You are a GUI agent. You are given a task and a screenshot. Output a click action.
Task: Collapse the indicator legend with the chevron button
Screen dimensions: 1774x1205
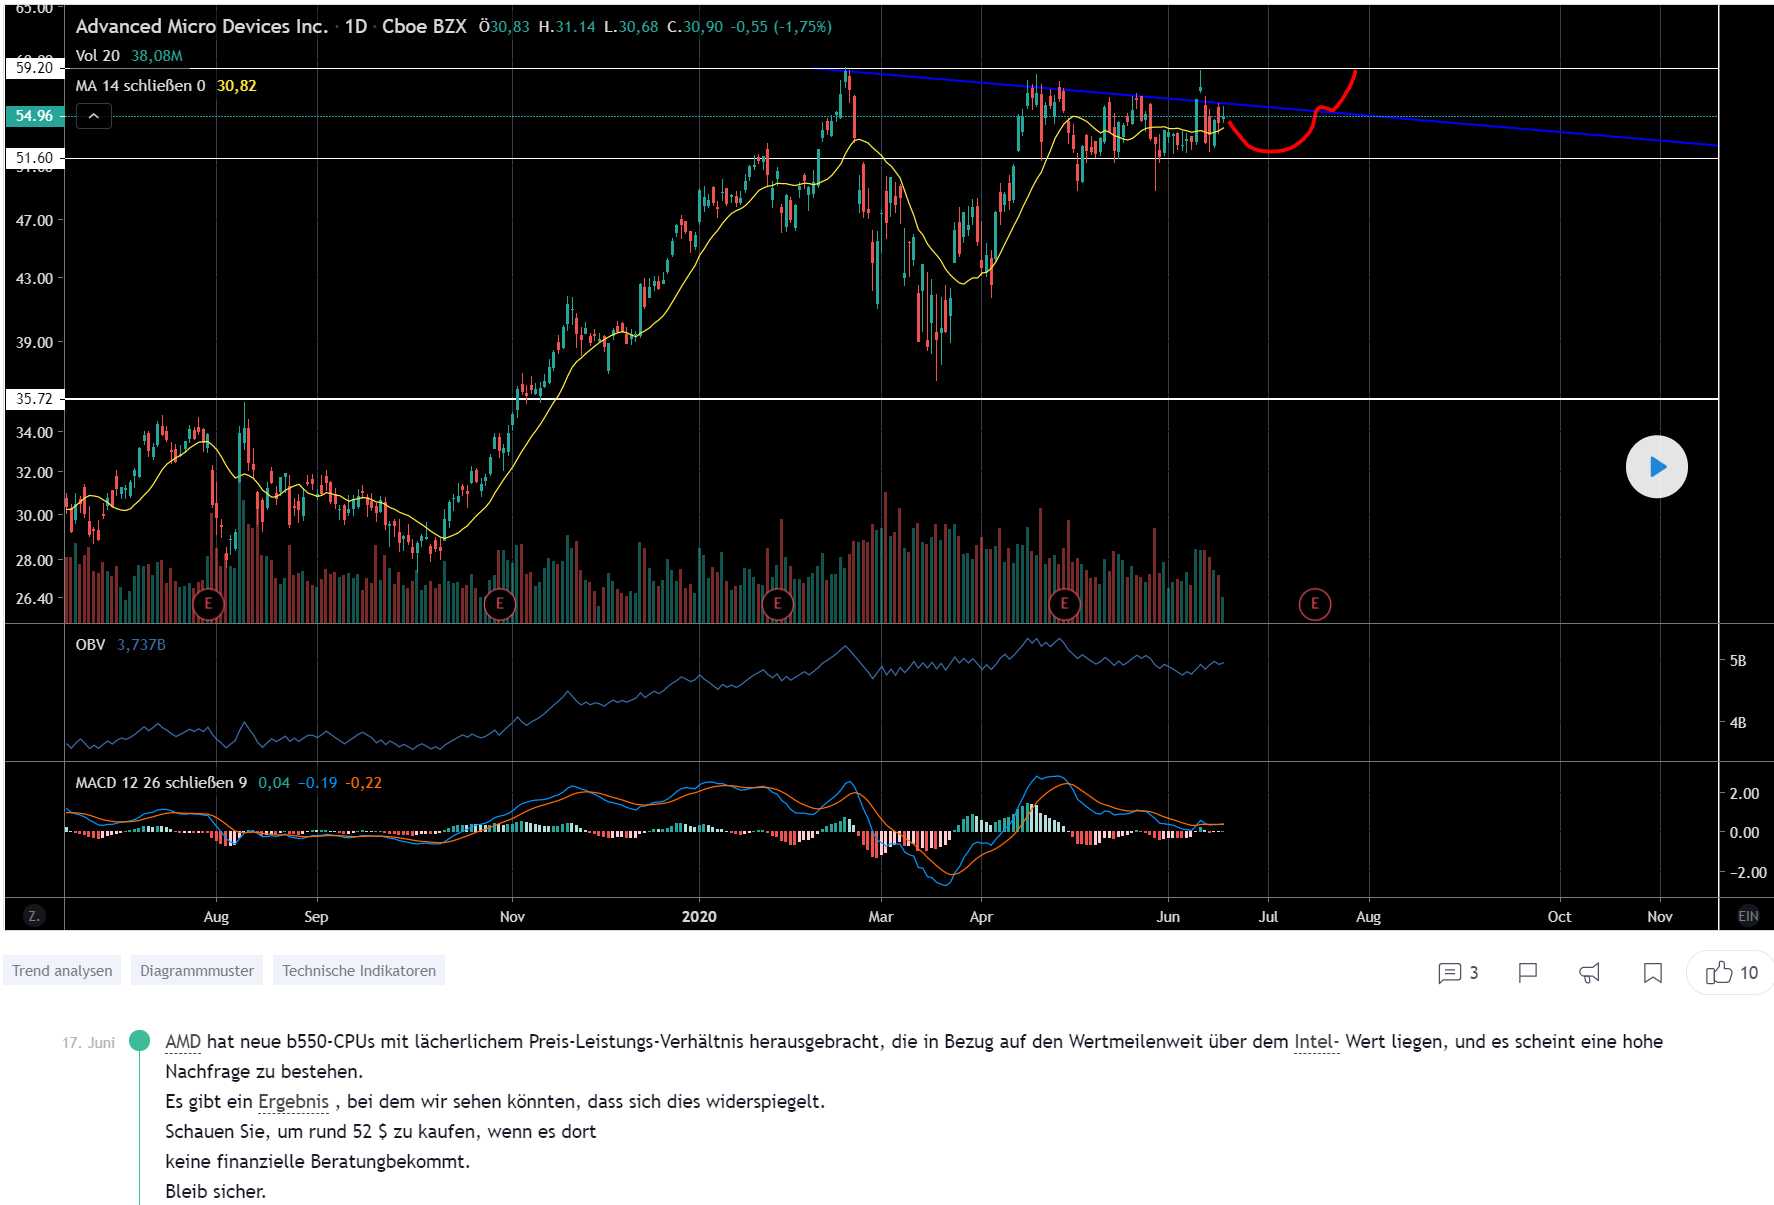[x=93, y=117]
